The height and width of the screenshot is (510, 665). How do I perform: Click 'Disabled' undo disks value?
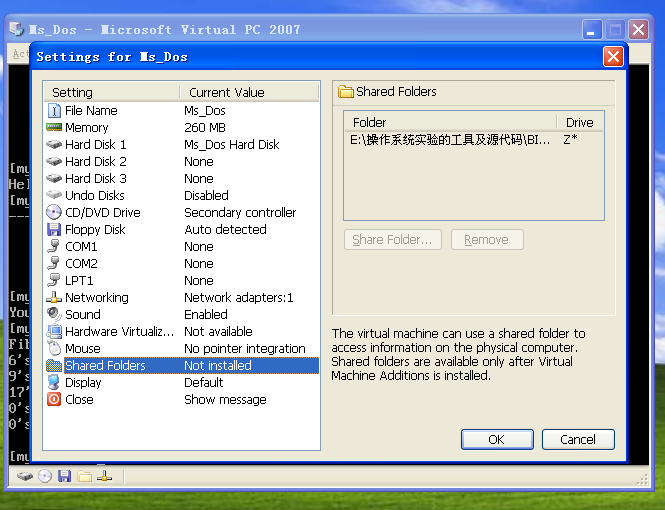[x=206, y=195]
